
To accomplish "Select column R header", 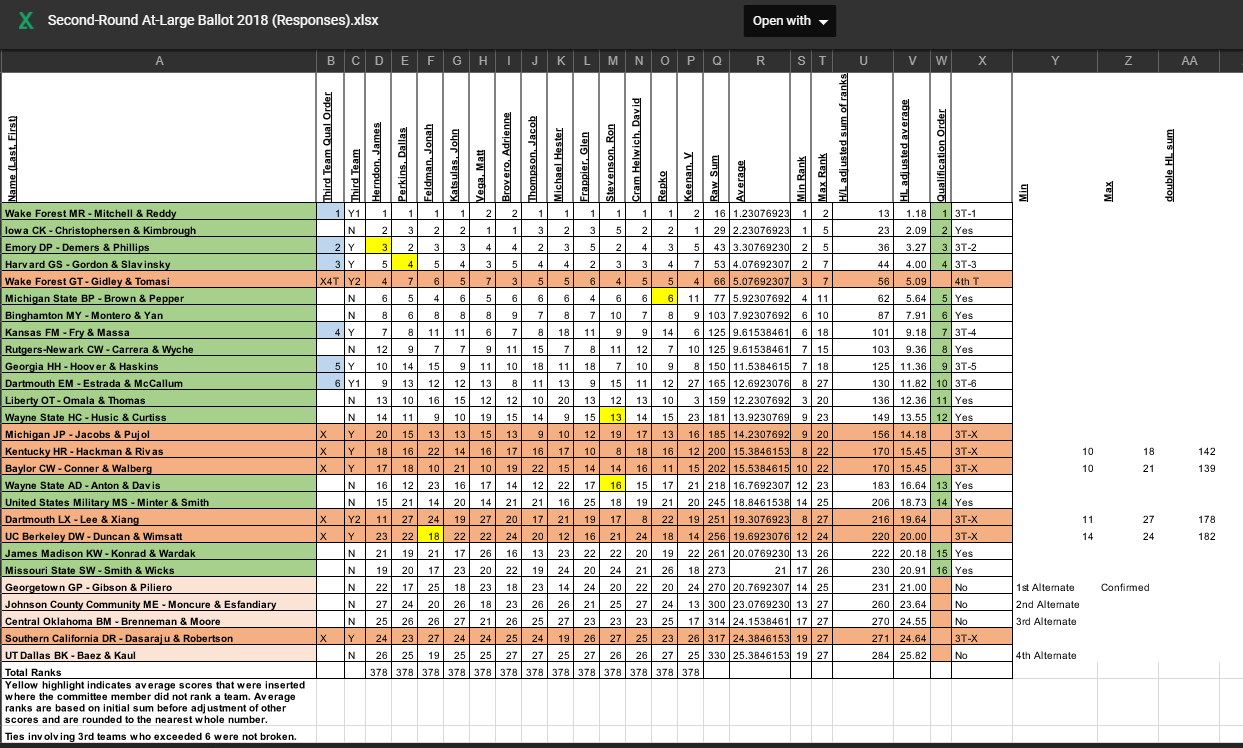I will point(760,61).
